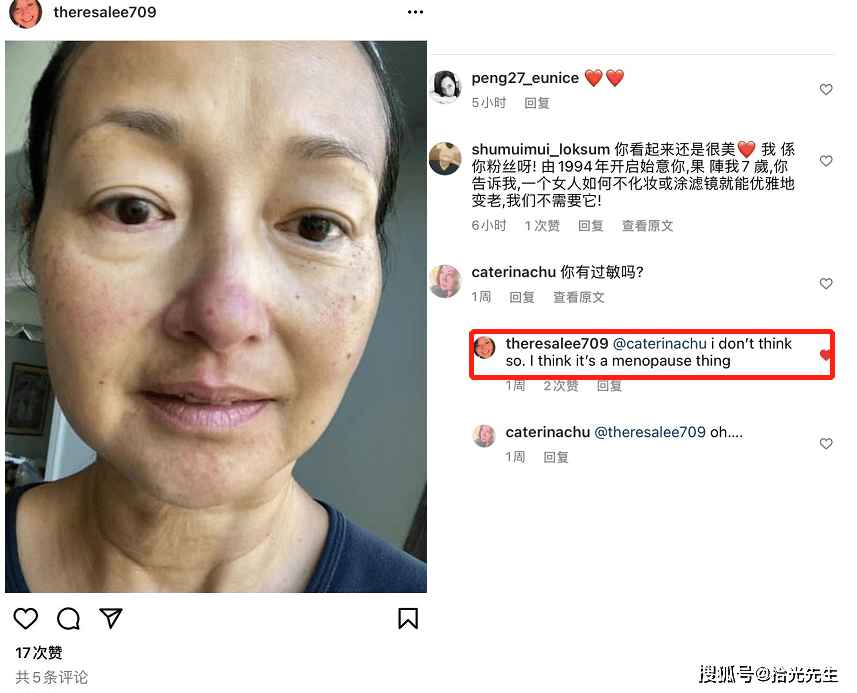857x693 pixels.
Task: Like caterinachu's 'oh....' reply heart
Action: [x=826, y=443]
